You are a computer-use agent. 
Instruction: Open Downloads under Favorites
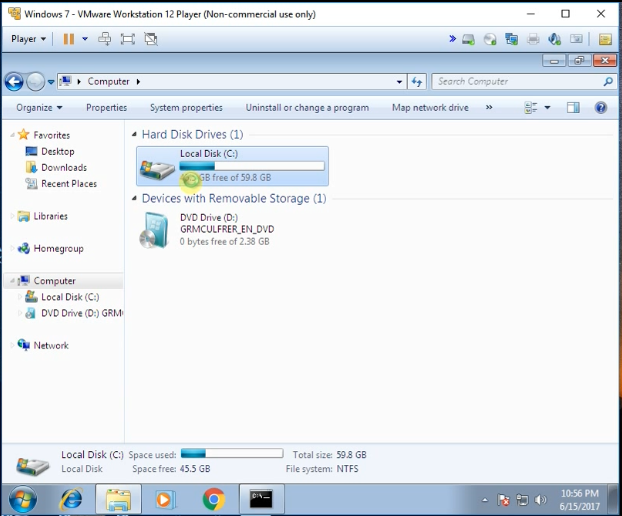point(64,167)
